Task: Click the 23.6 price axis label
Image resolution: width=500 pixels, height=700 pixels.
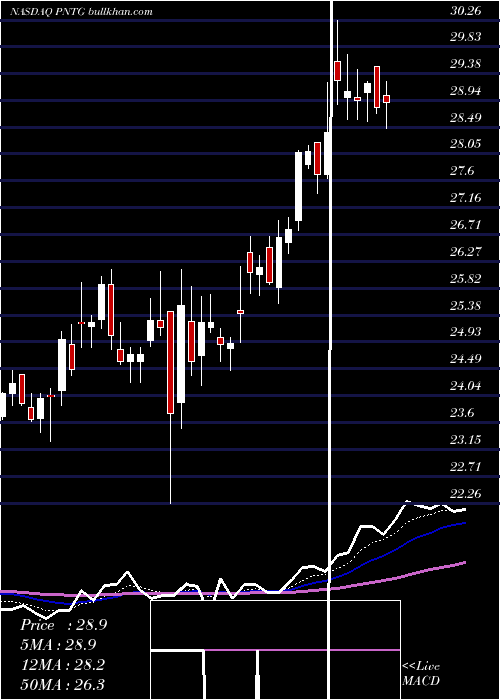Action: (462, 413)
